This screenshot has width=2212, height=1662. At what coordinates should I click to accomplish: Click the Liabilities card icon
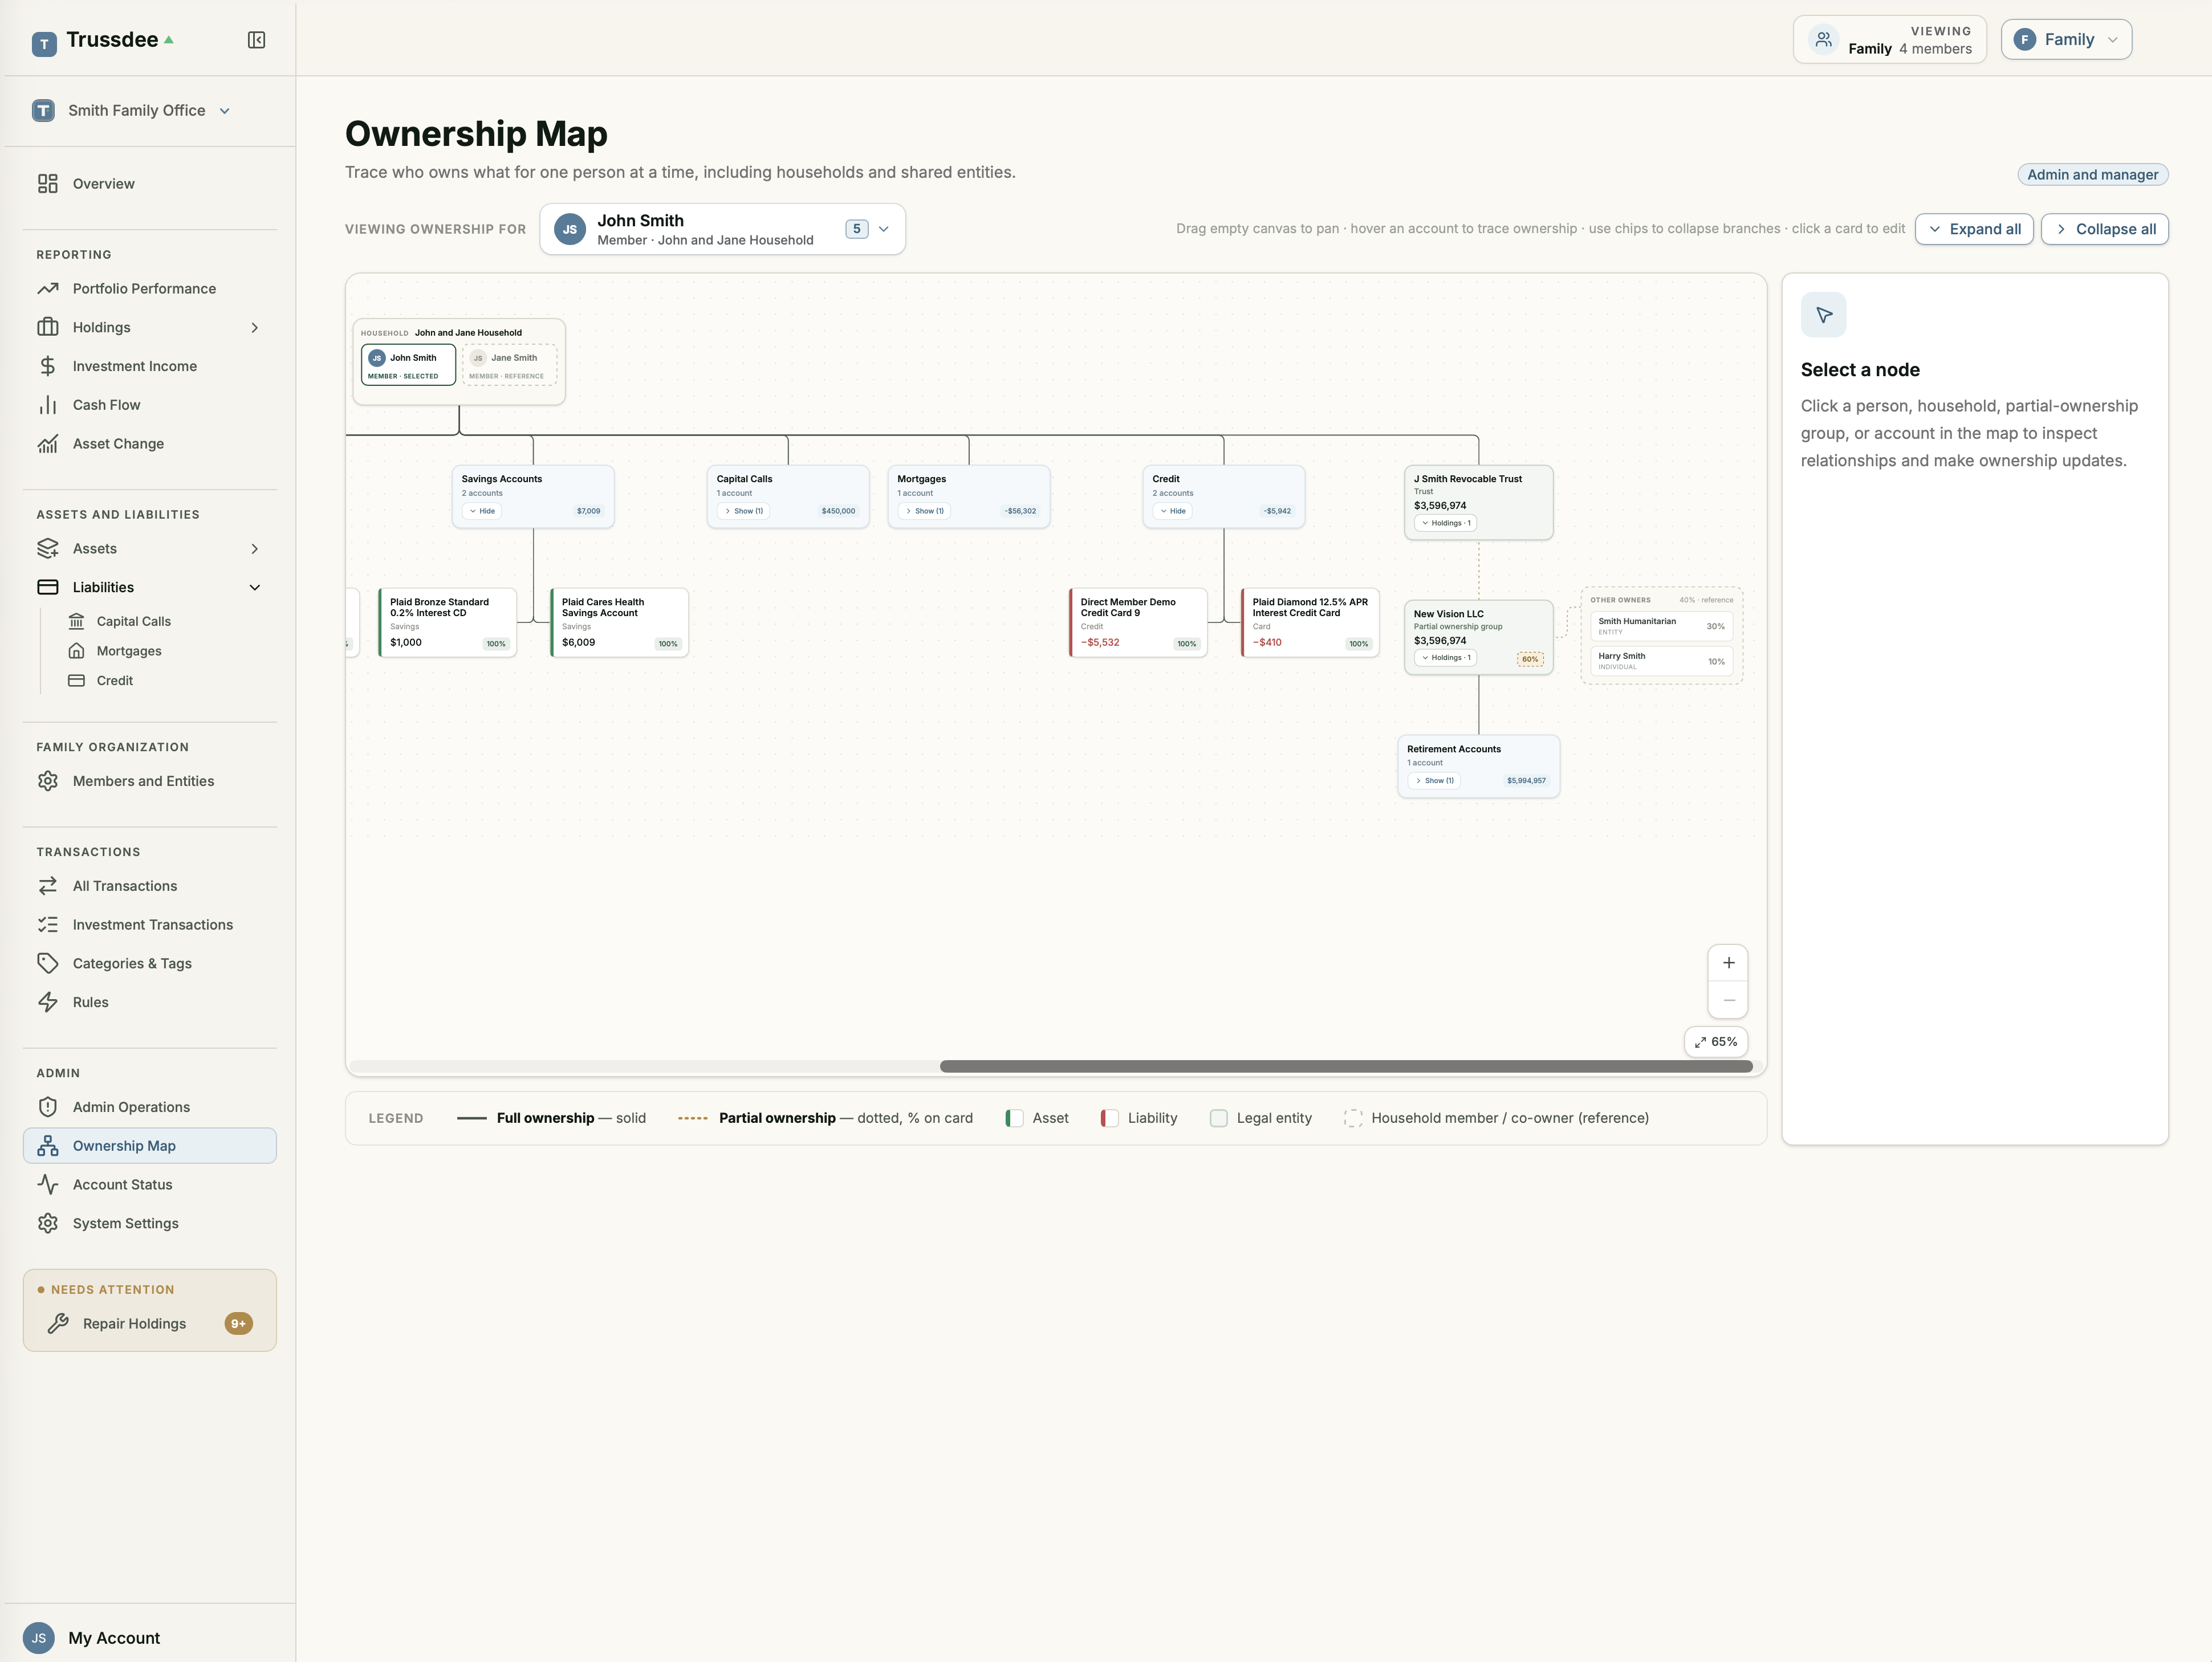point(48,587)
